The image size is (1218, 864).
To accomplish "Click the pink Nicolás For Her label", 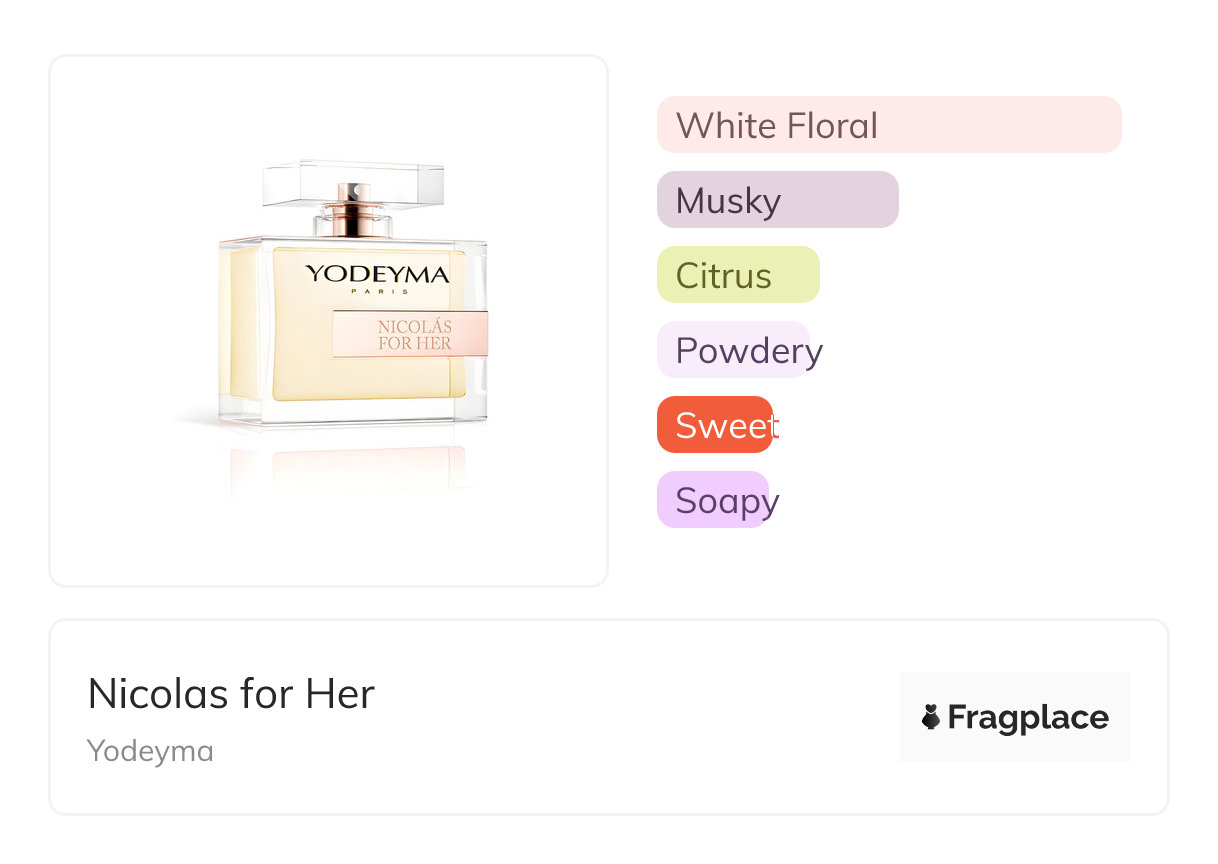I will click(410, 334).
